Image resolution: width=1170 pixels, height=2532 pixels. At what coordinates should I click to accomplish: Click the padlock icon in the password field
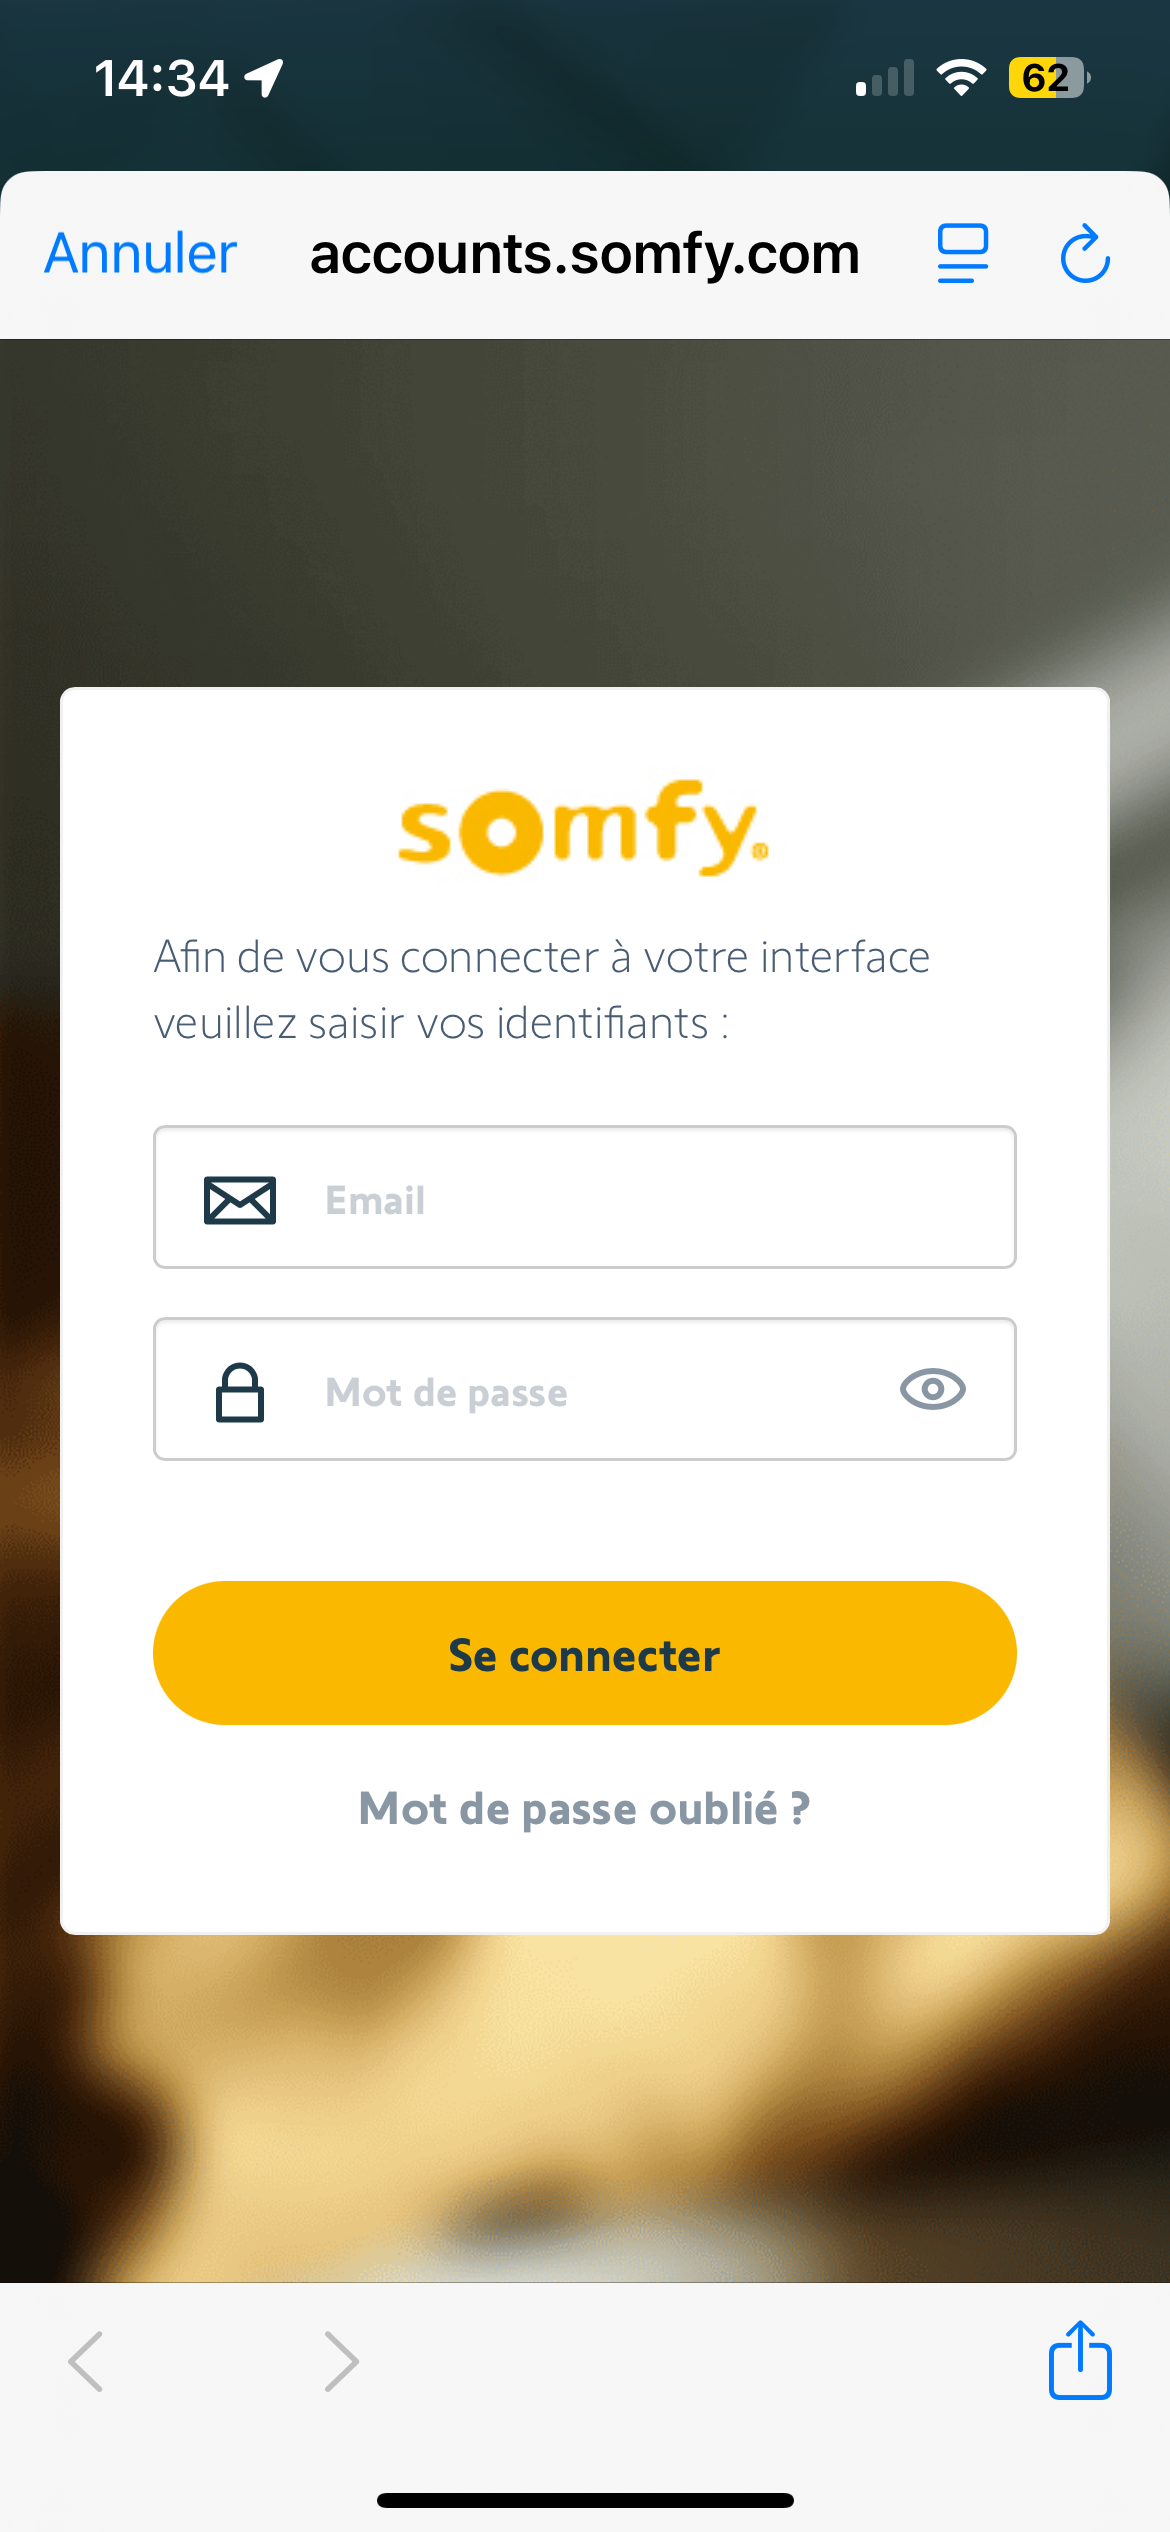[x=240, y=1392]
